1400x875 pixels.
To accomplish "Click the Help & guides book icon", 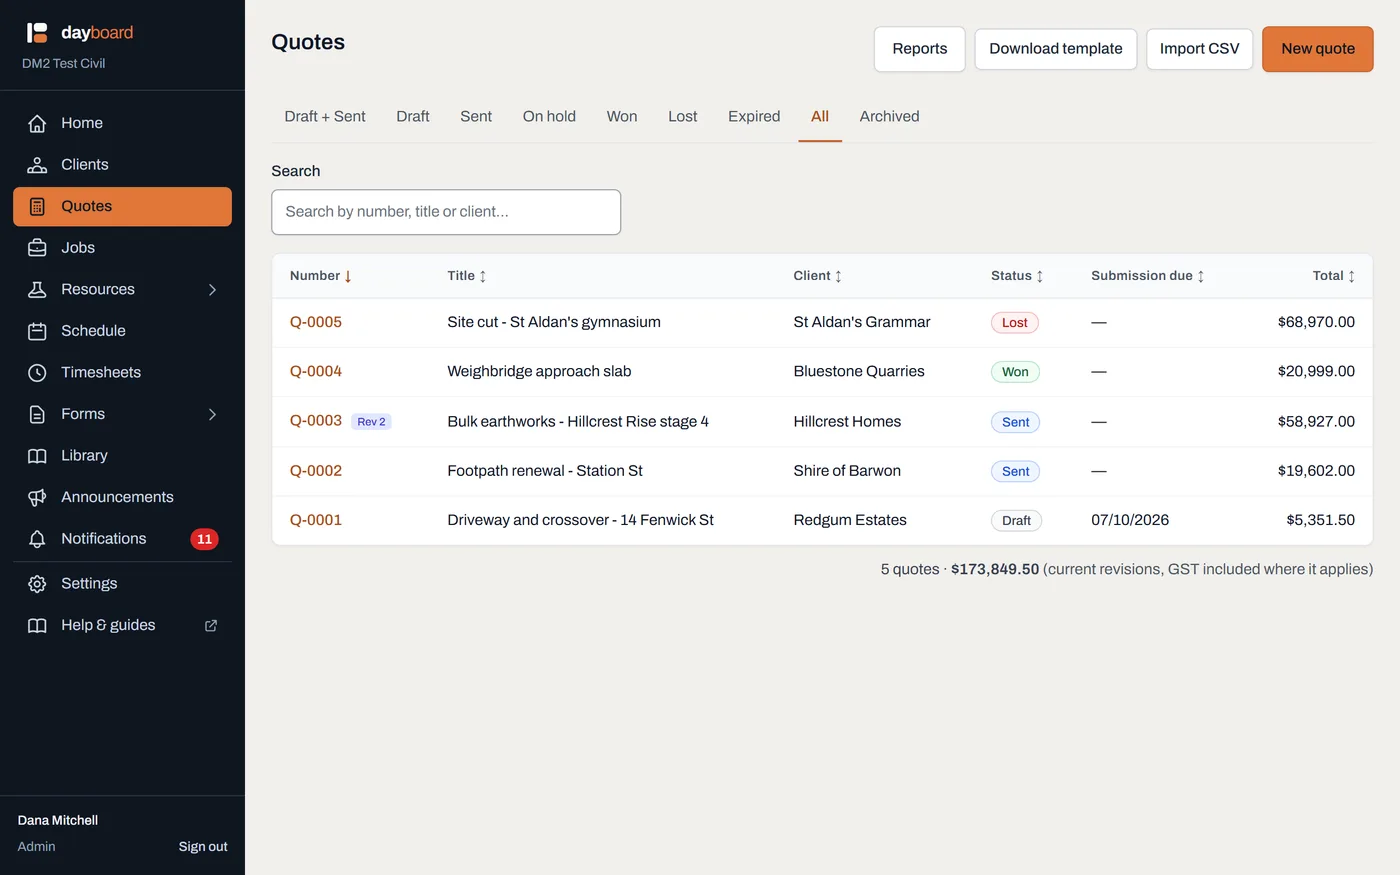I will coord(37,625).
